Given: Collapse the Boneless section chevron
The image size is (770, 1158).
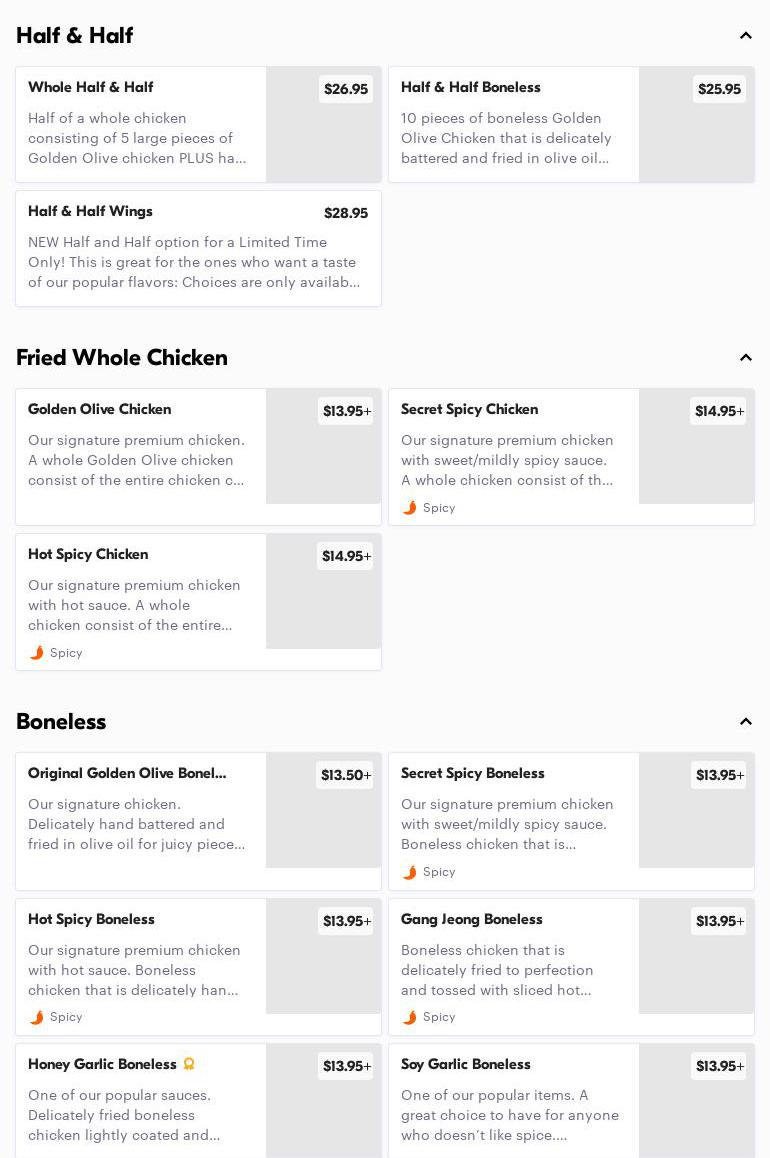Looking at the screenshot, I should (746, 722).
